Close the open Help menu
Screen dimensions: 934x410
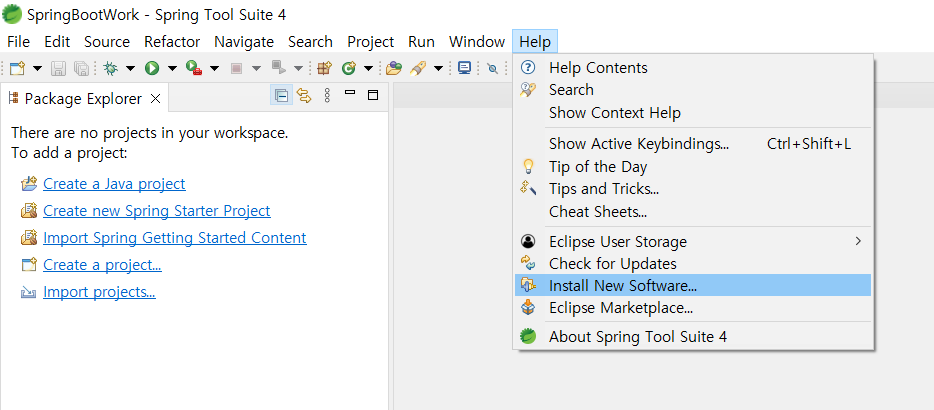[535, 42]
